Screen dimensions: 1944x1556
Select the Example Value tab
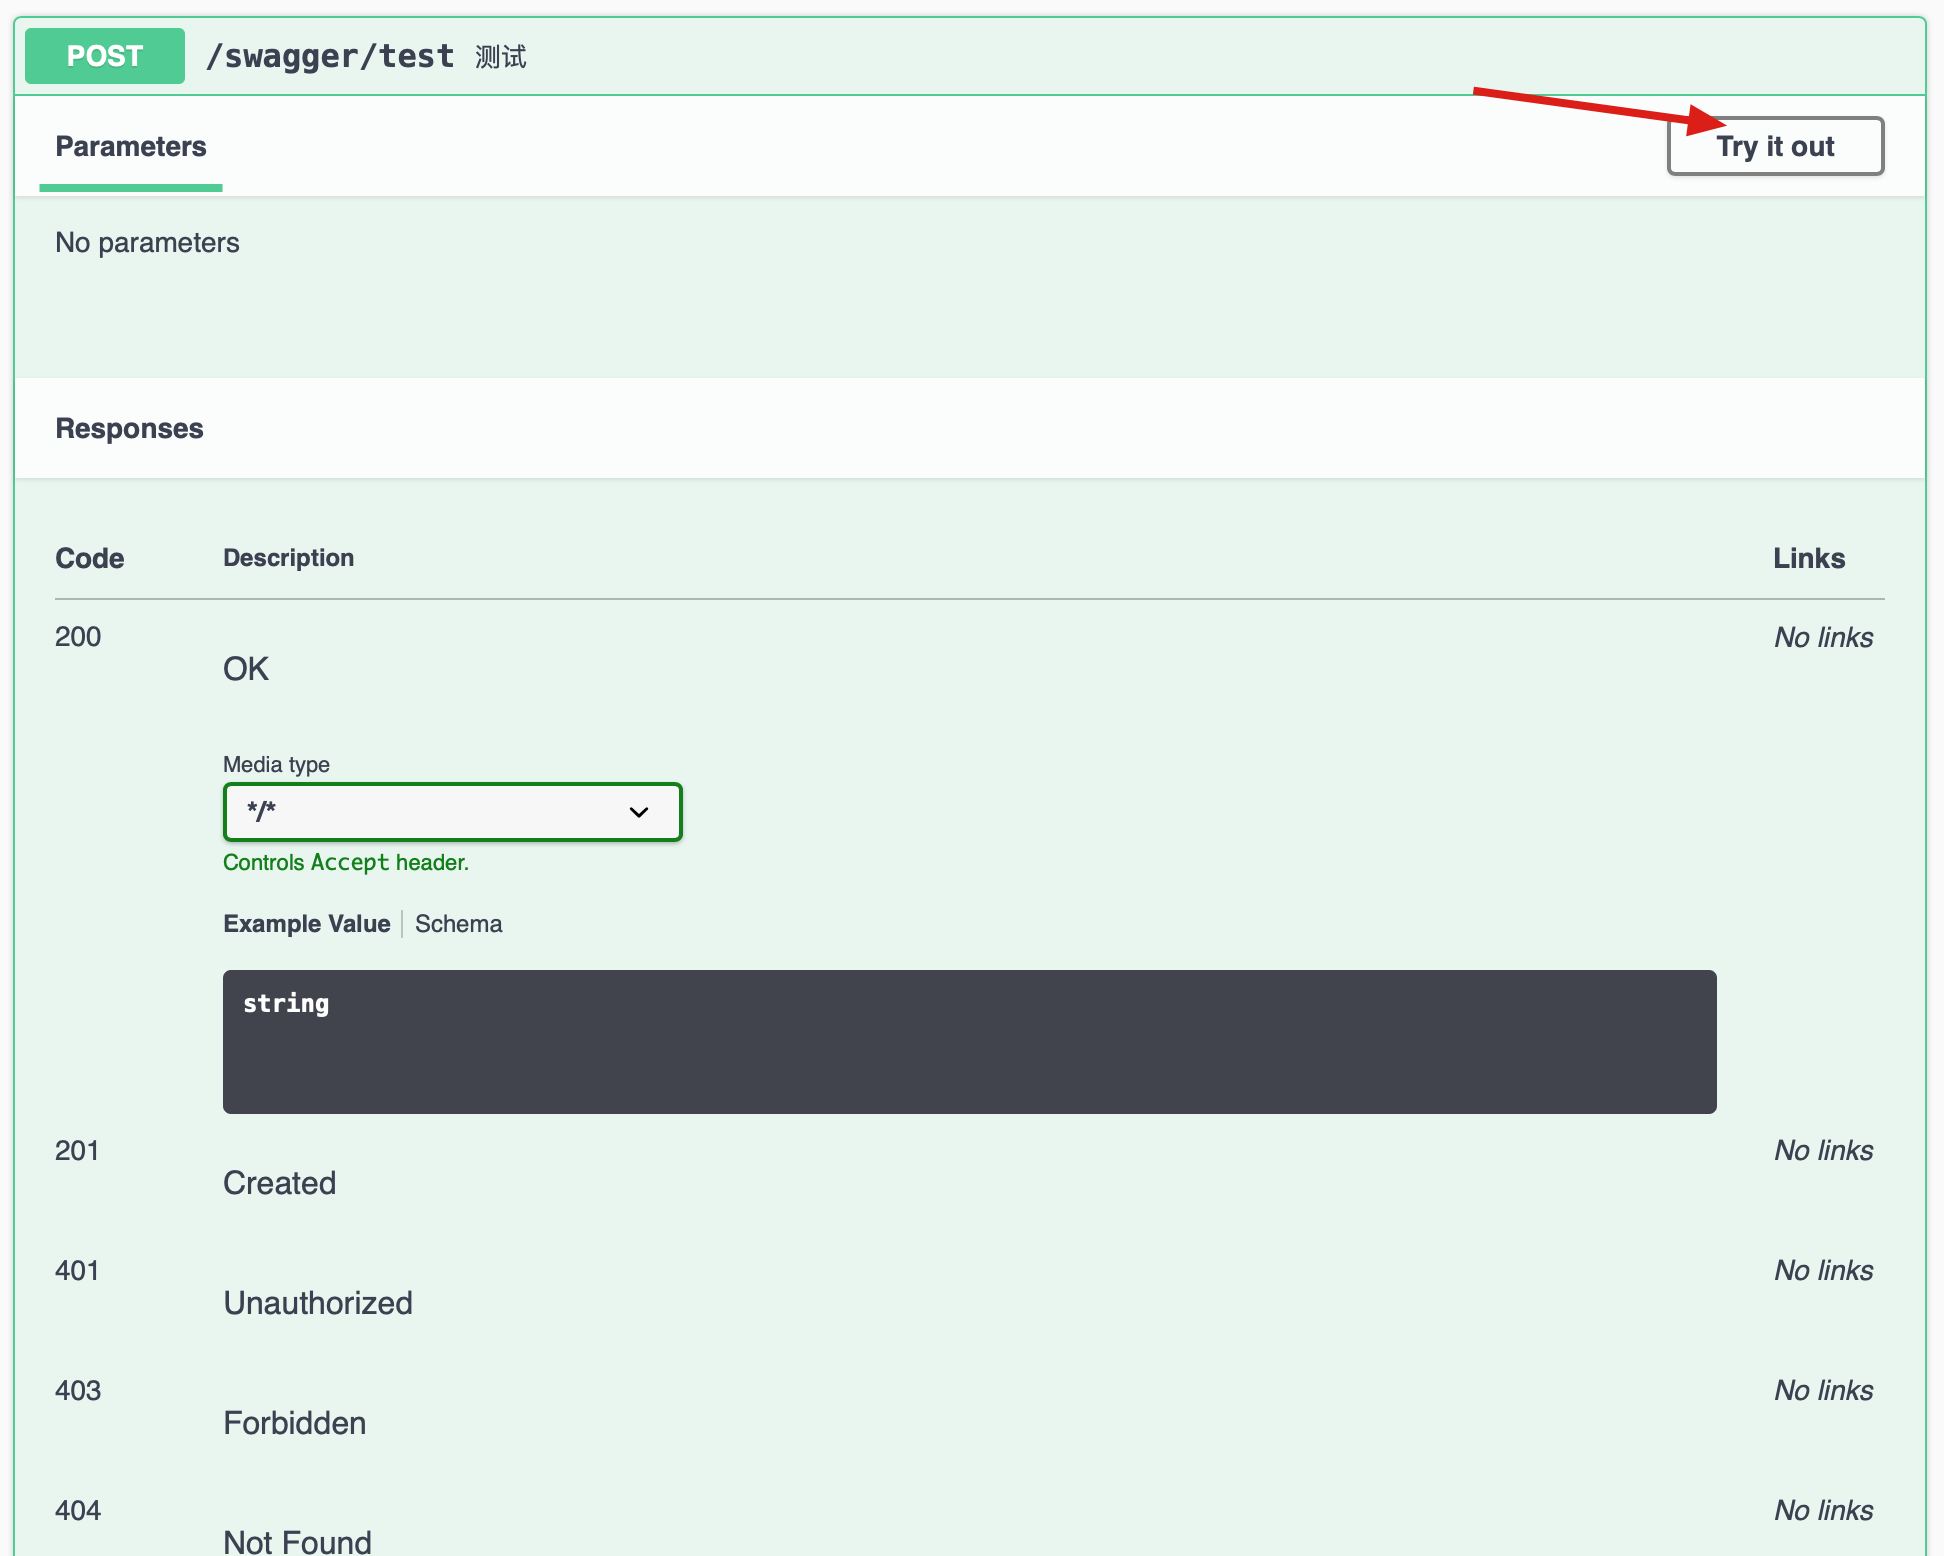(306, 924)
